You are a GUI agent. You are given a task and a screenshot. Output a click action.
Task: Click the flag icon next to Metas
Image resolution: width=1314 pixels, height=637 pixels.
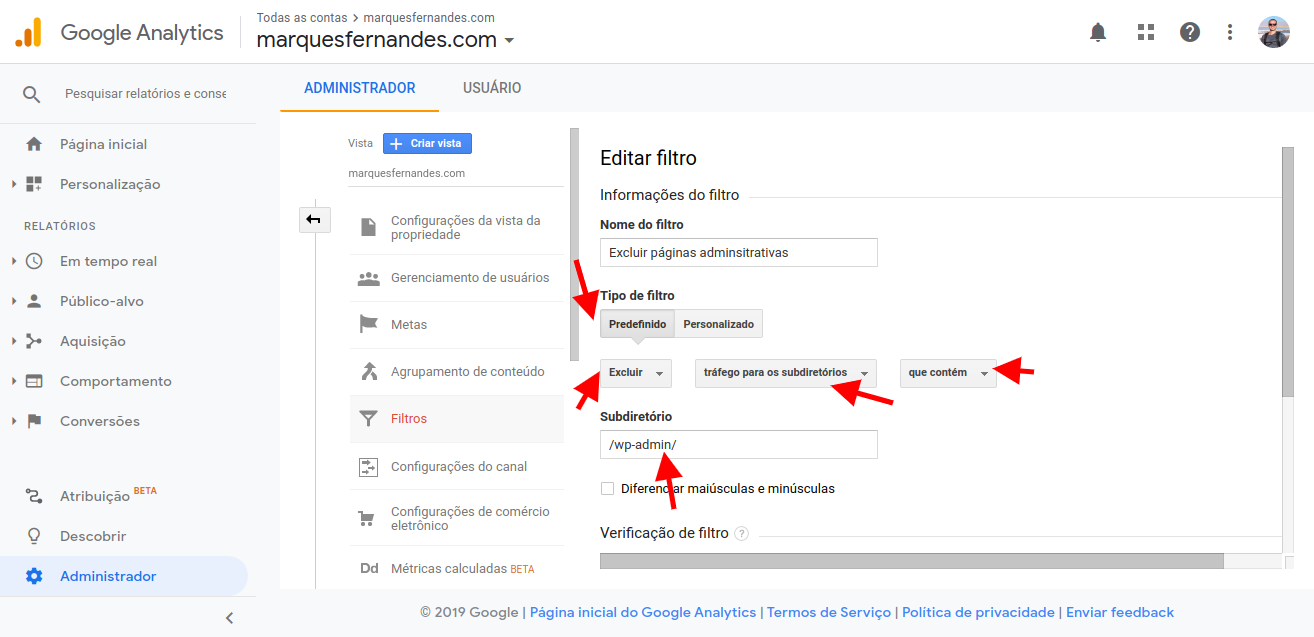tap(369, 325)
